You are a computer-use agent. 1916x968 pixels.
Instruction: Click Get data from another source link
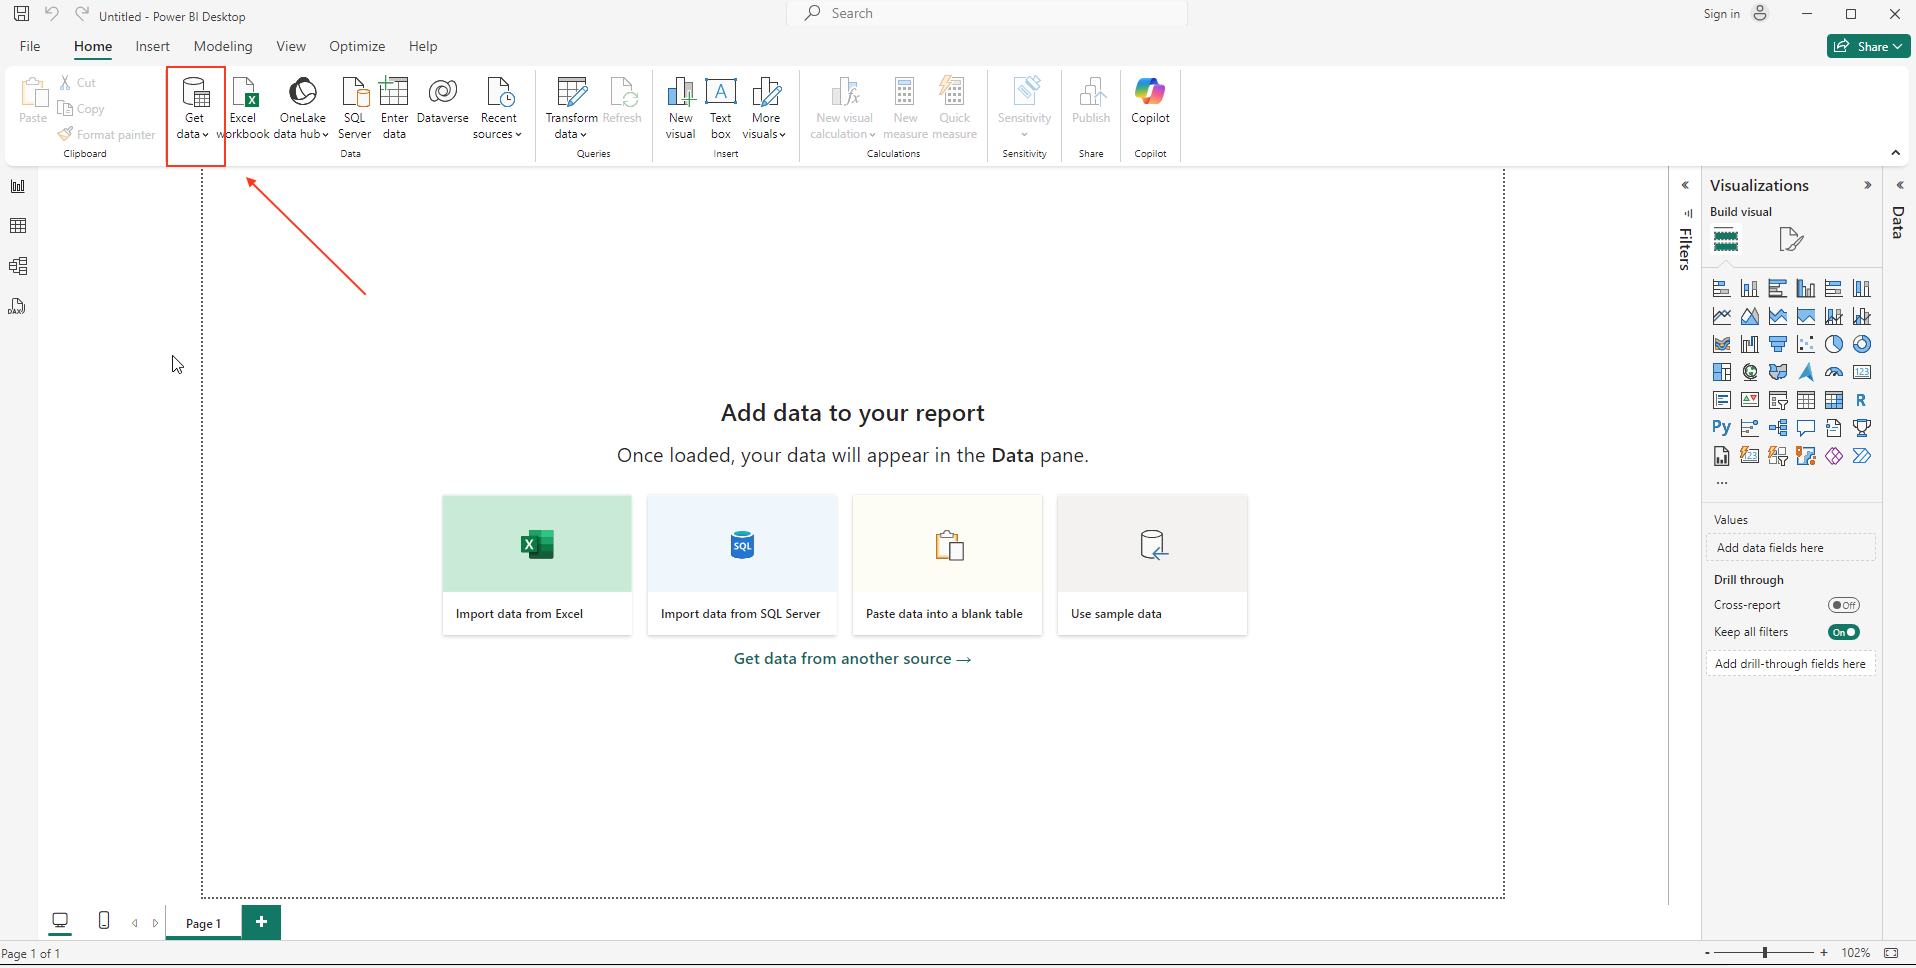[x=852, y=658]
